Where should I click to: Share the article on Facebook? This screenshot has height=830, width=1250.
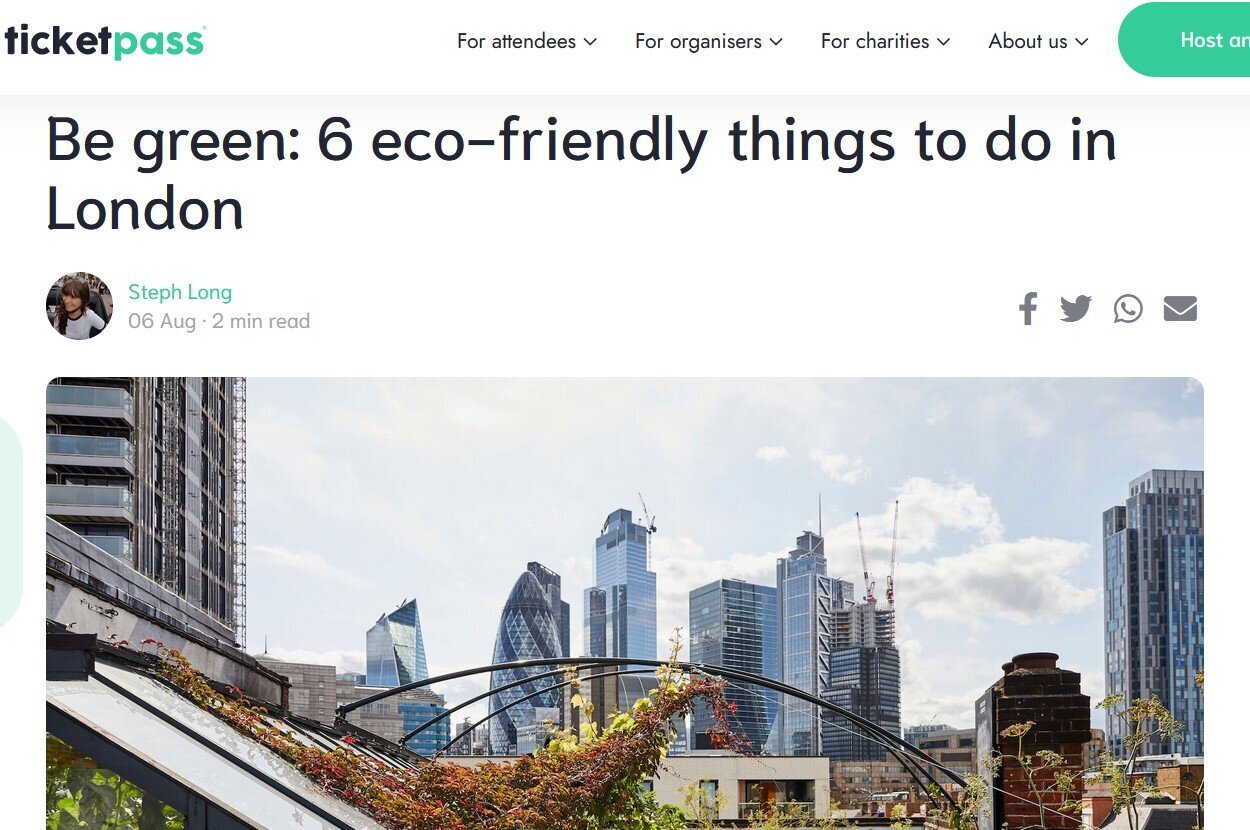pos(1028,308)
